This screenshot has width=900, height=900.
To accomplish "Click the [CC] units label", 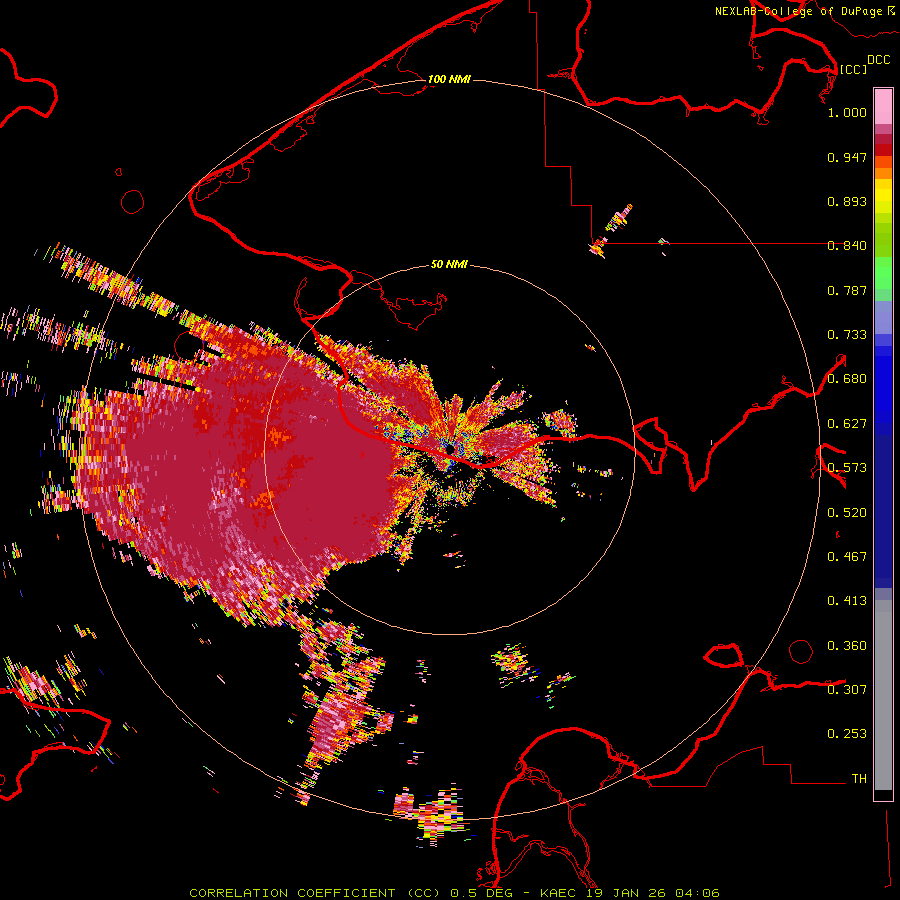I will pyautogui.click(x=853, y=69).
